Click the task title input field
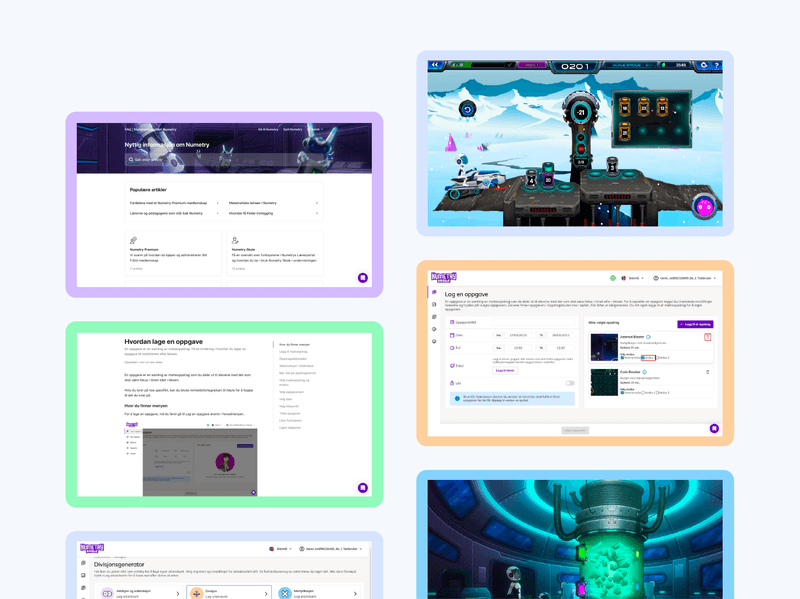Screen dimensions: 800x599 [534, 322]
